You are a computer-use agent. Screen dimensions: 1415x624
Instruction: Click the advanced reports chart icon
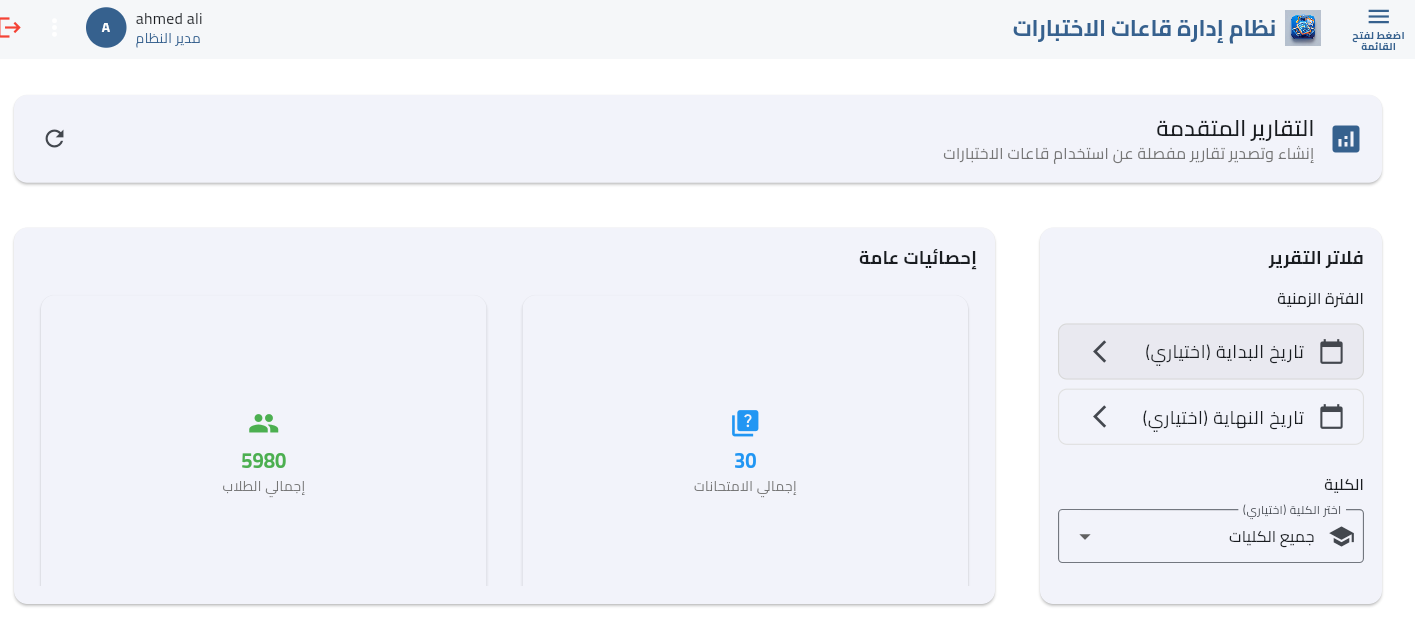click(1346, 139)
